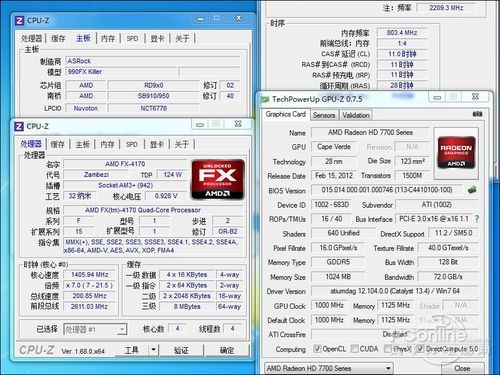
Task: Click the 124 W TDP value
Action: 172,175
